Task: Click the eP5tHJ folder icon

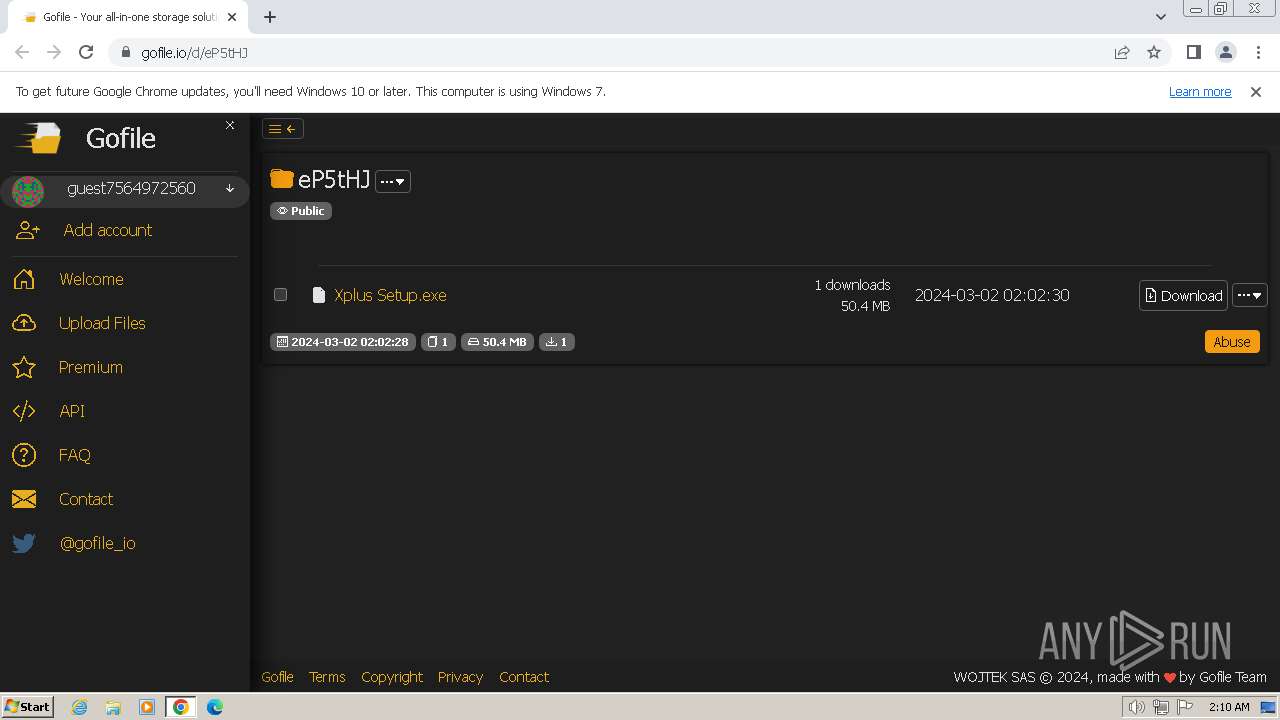Action: point(282,179)
